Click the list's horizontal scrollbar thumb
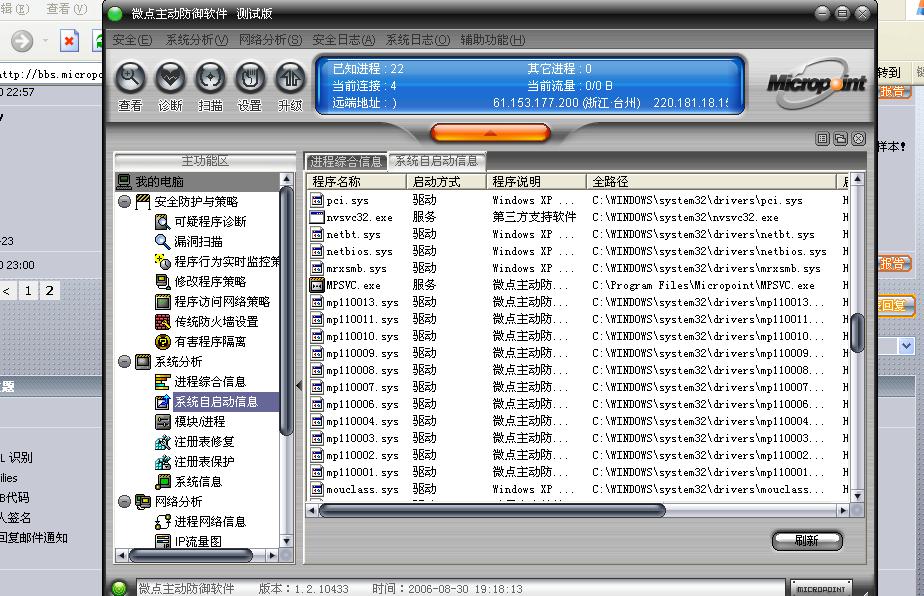The width and height of the screenshot is (924, 596). click(x=492, y=511)
